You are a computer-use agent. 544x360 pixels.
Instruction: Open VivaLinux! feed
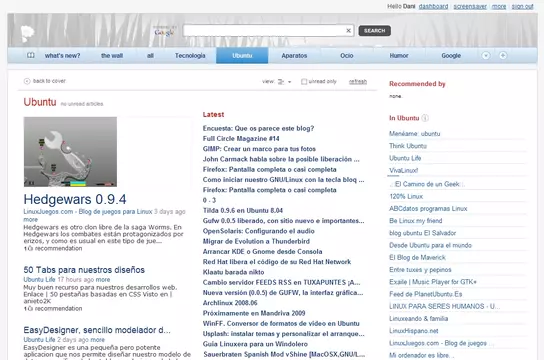403,170
